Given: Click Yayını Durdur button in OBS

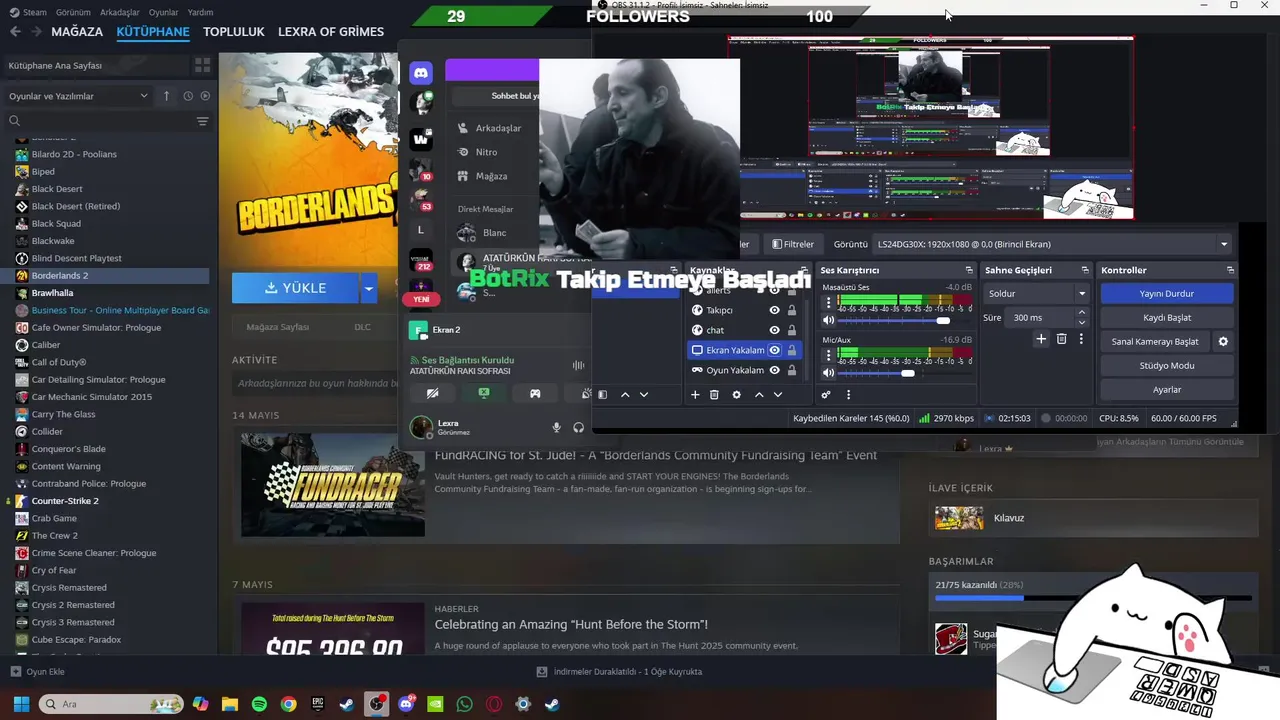Looking at the screenshot, I should click(x=1167, y=293).
